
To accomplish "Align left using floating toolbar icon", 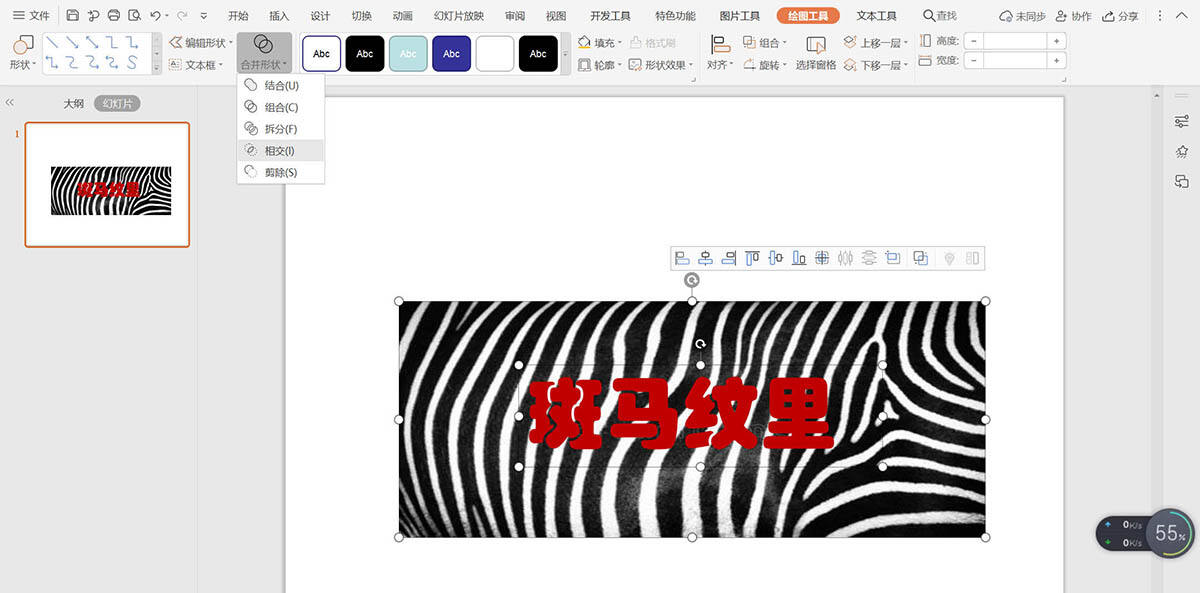I will point(682,258).
